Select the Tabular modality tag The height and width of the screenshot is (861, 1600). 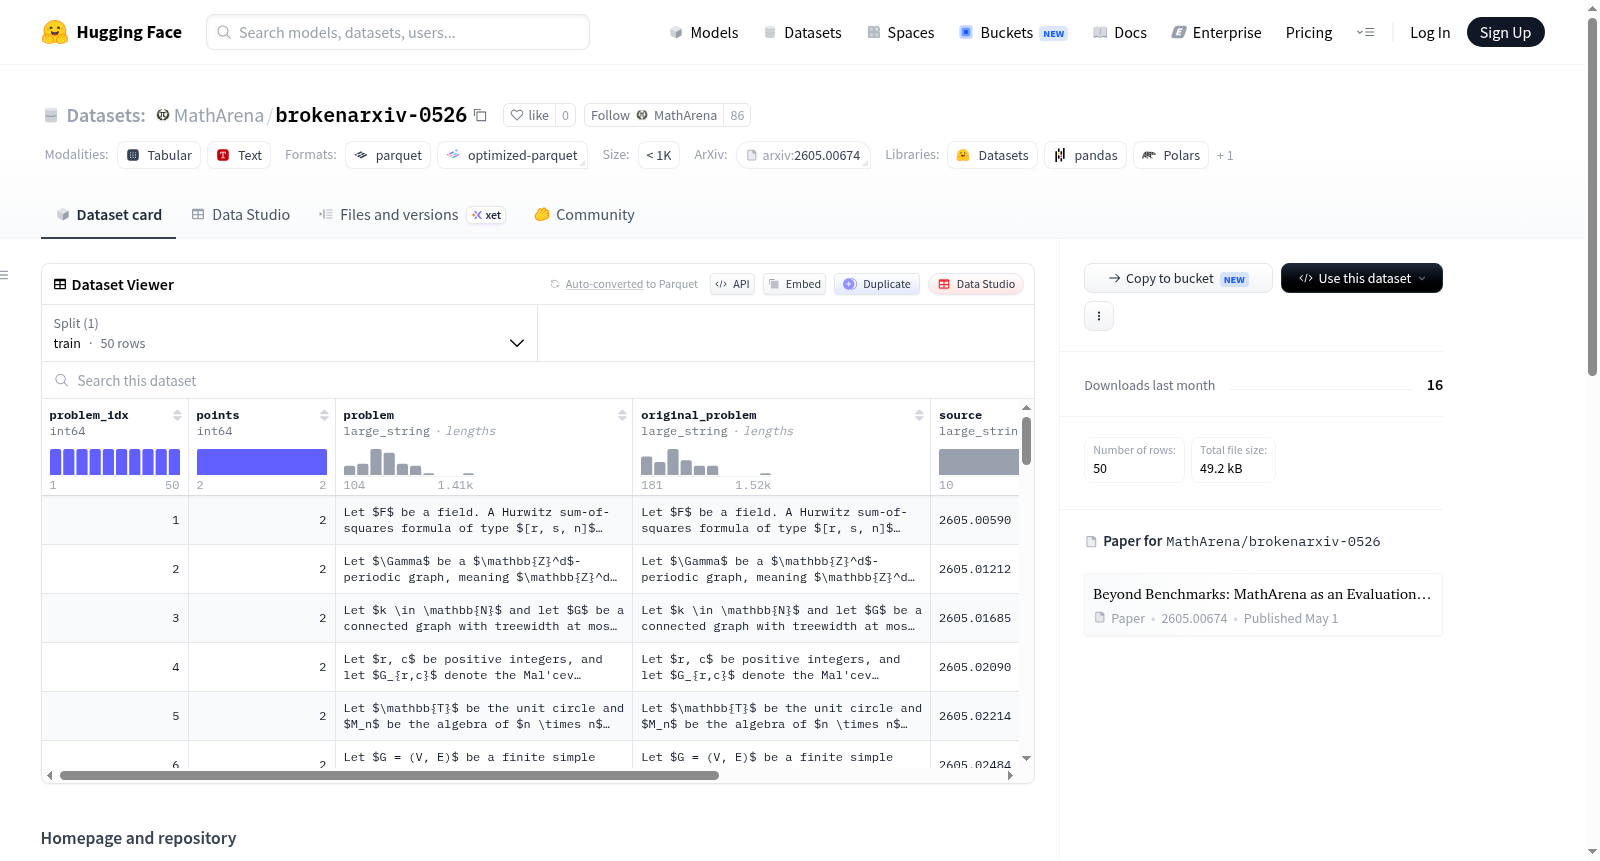pos(159,155)
